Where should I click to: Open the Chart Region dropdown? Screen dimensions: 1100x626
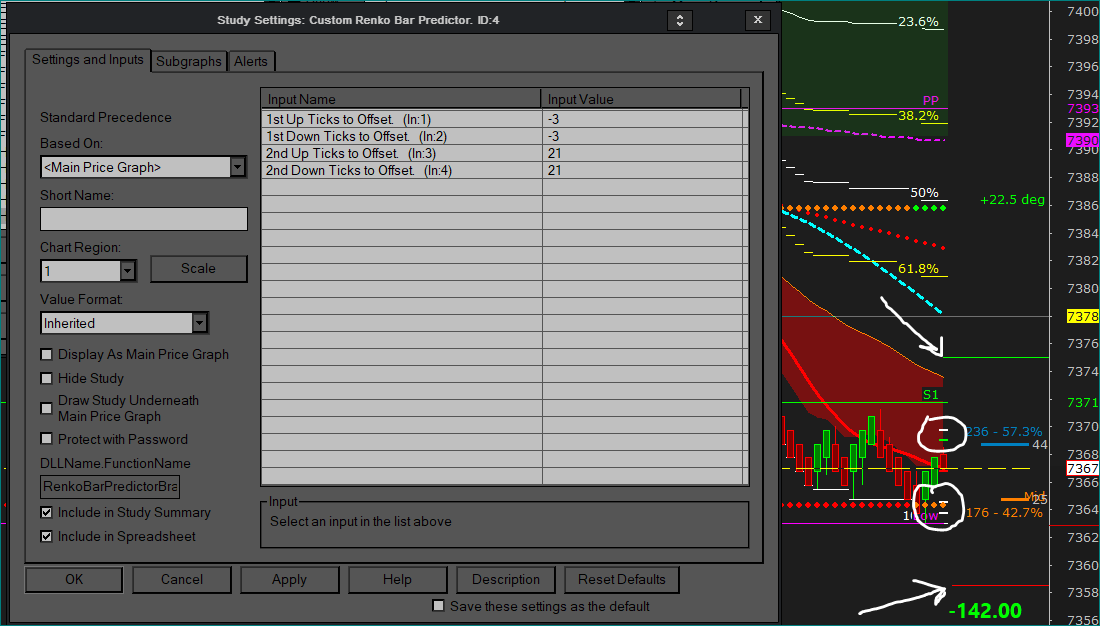(127, 271)
